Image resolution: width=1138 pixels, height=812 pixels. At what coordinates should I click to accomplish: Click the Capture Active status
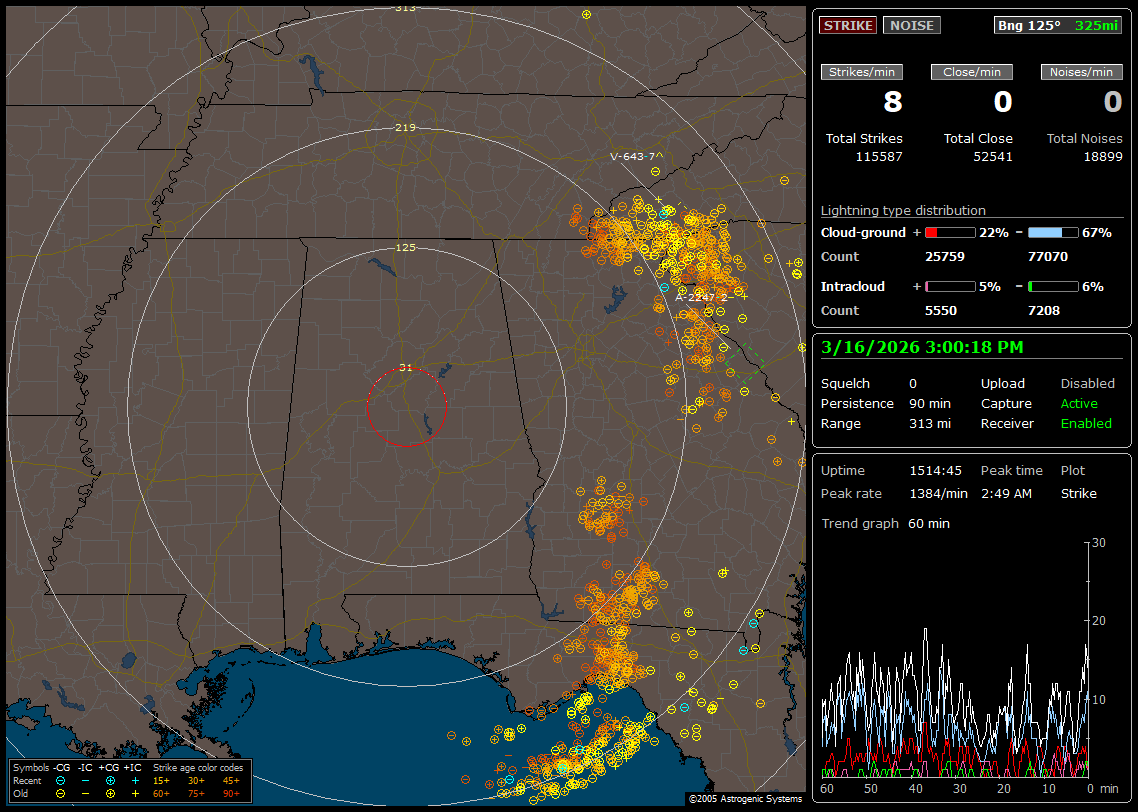point(1079,403)
